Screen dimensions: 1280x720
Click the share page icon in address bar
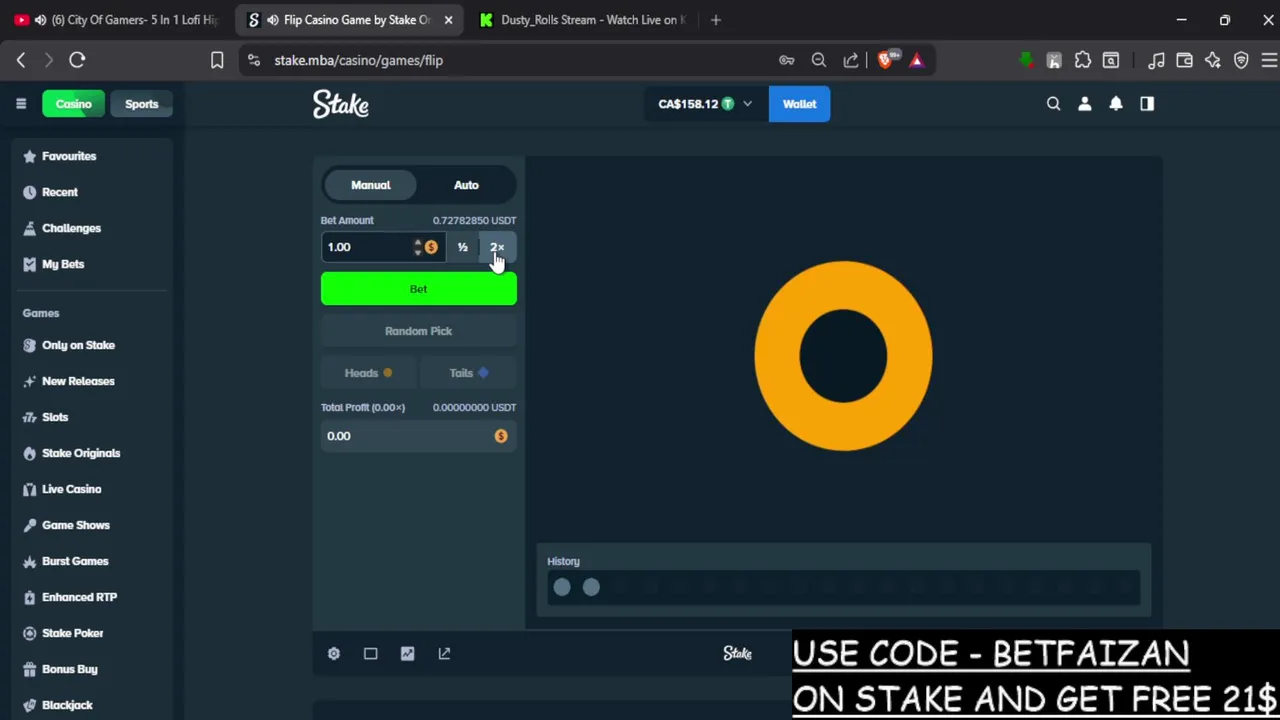coord(851,60)
